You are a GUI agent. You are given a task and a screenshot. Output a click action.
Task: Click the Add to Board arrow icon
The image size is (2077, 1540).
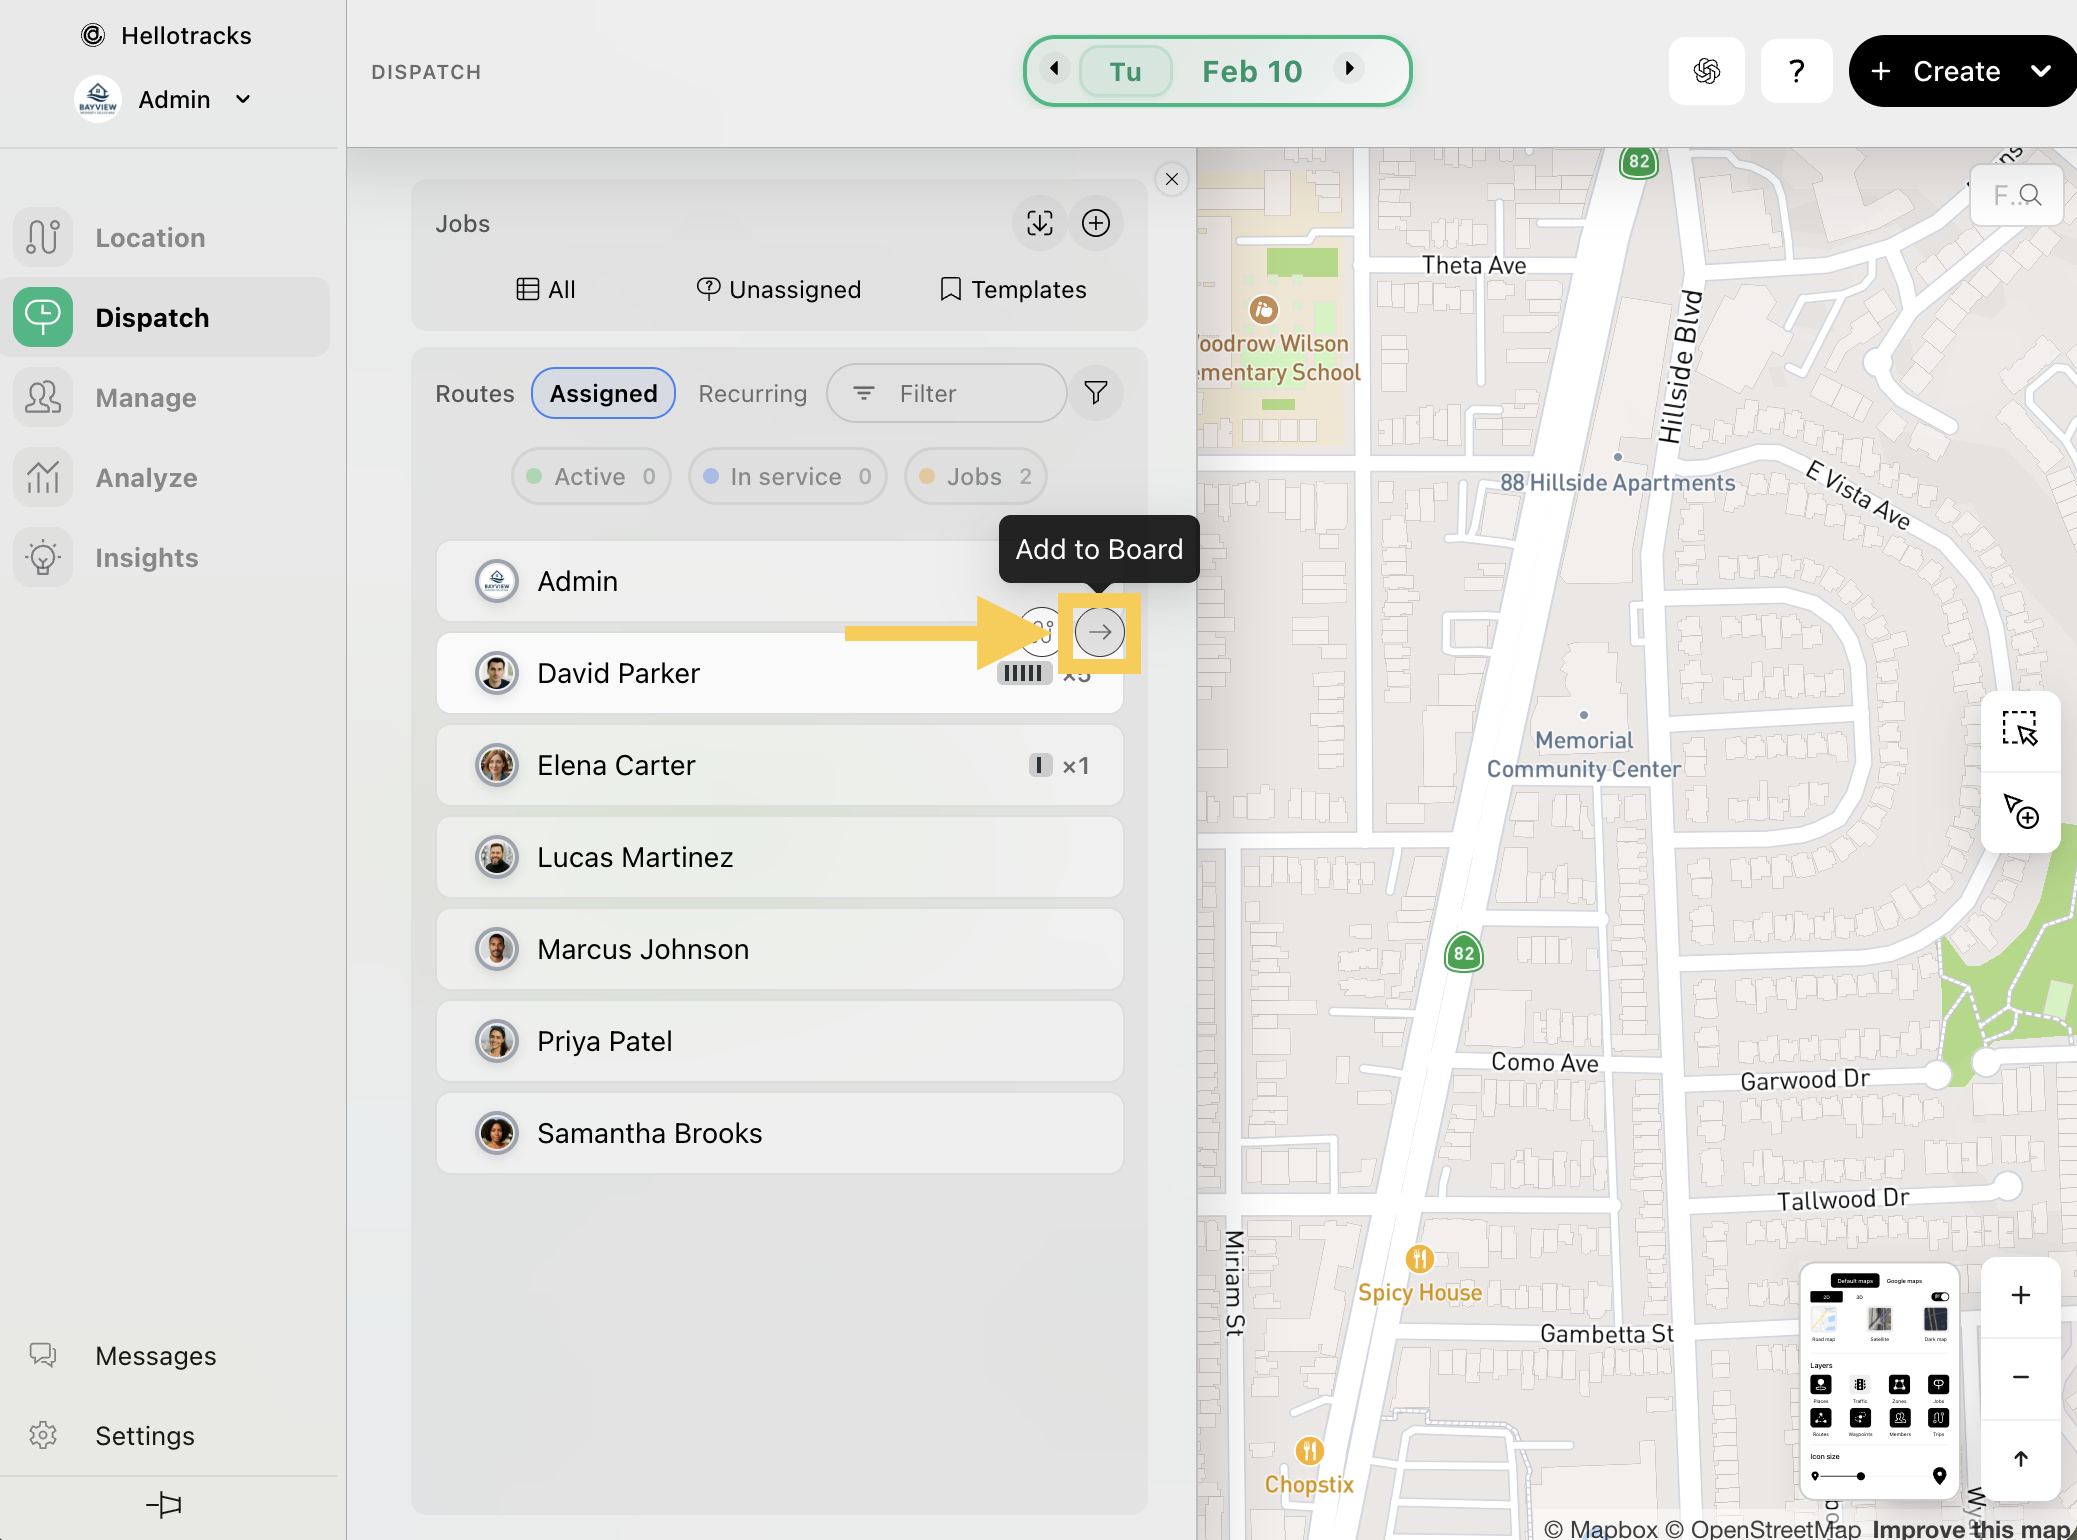1099,632
